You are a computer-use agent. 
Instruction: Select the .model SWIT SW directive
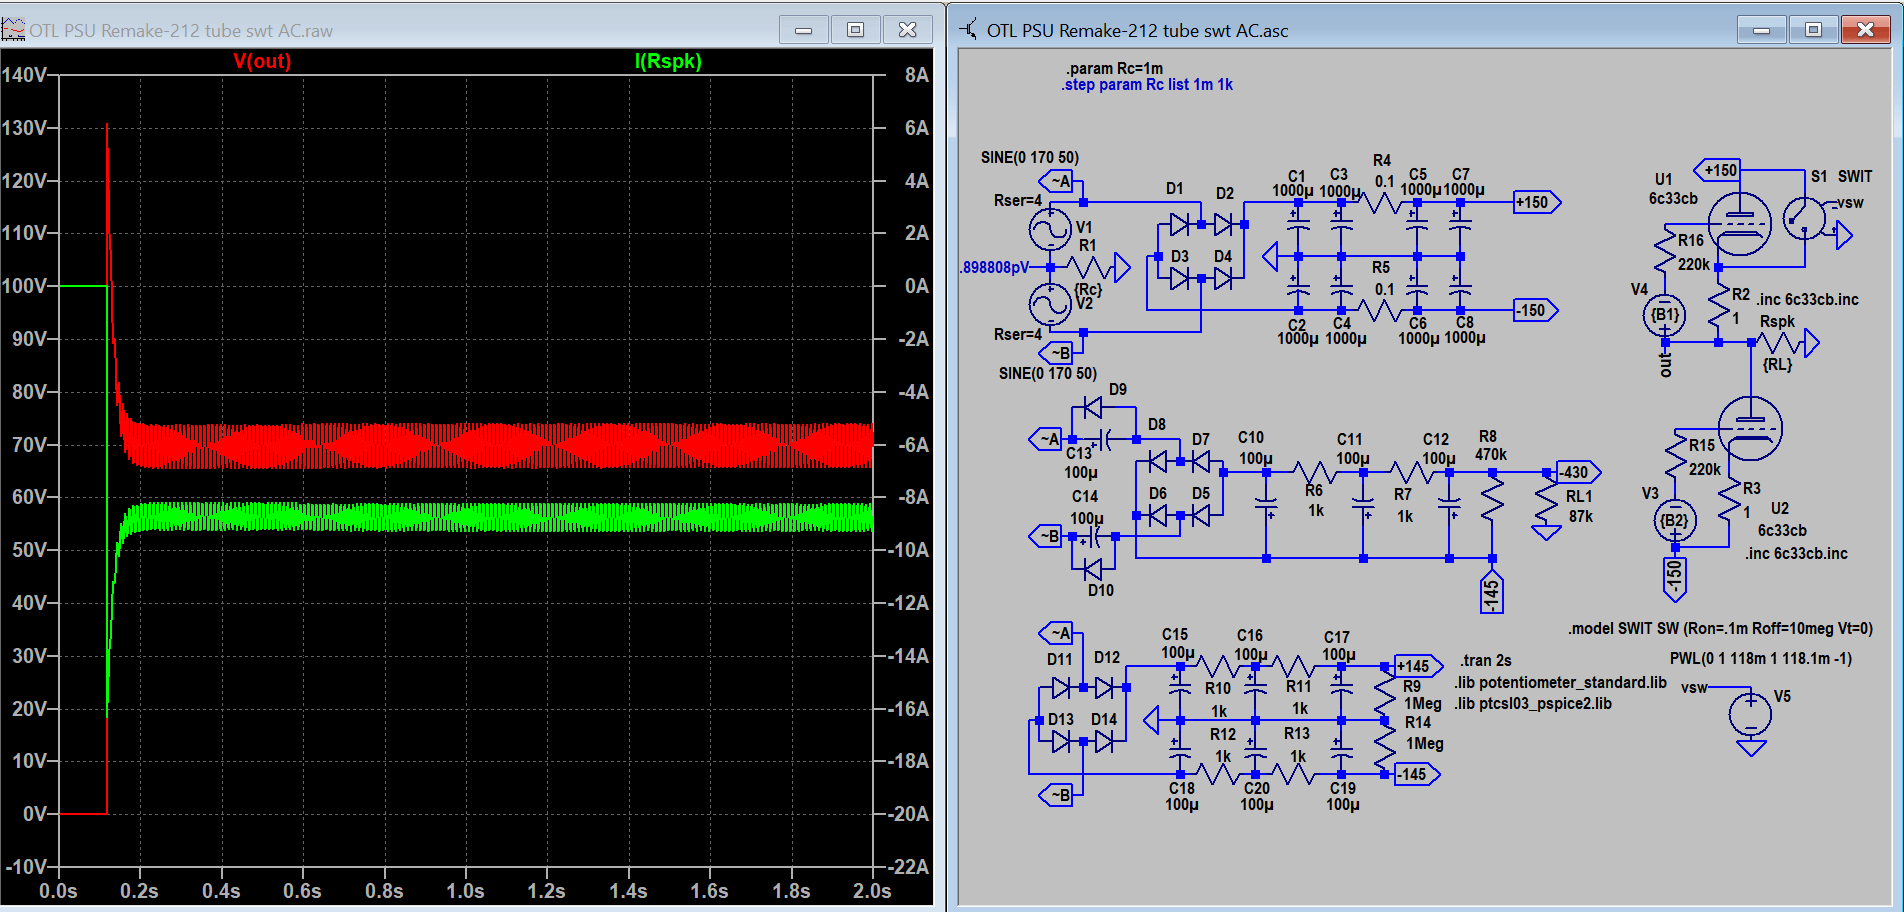tap(1720, 629)
